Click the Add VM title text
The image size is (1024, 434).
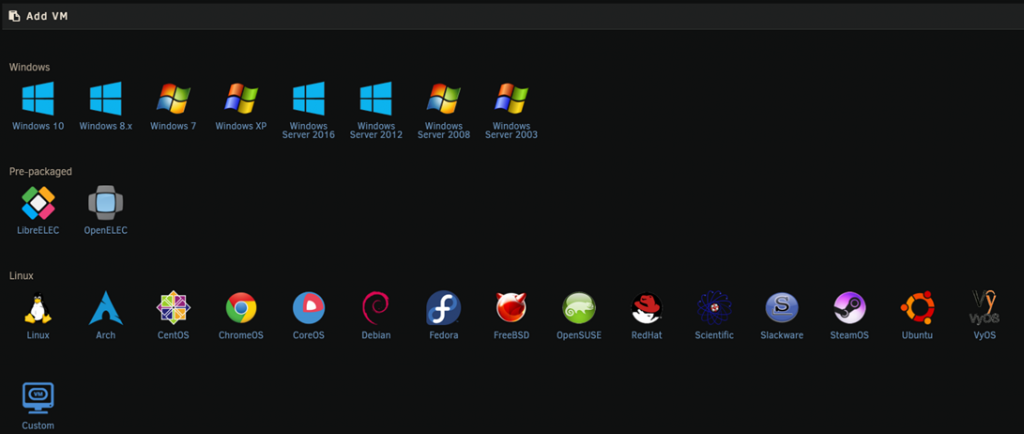pyautogui.click(x=47, y=16)
